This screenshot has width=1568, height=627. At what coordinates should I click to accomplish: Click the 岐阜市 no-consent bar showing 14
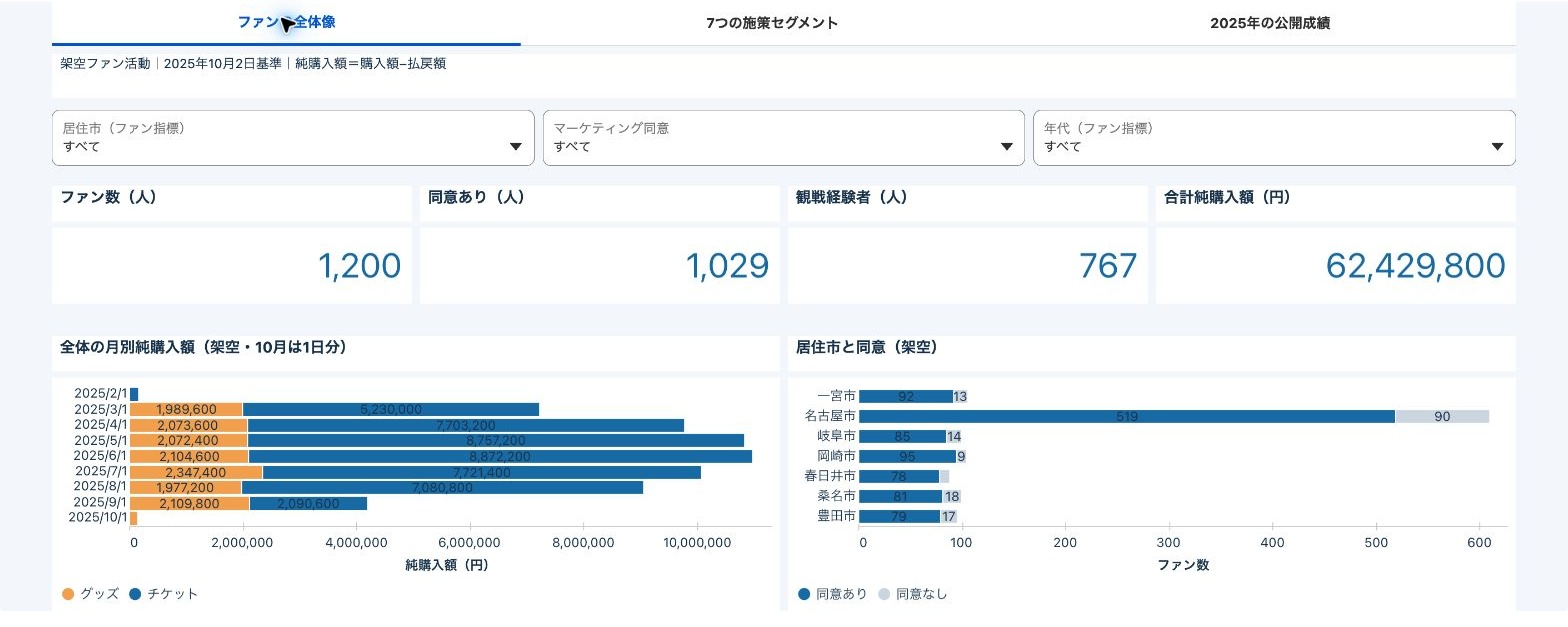[953, 436]
